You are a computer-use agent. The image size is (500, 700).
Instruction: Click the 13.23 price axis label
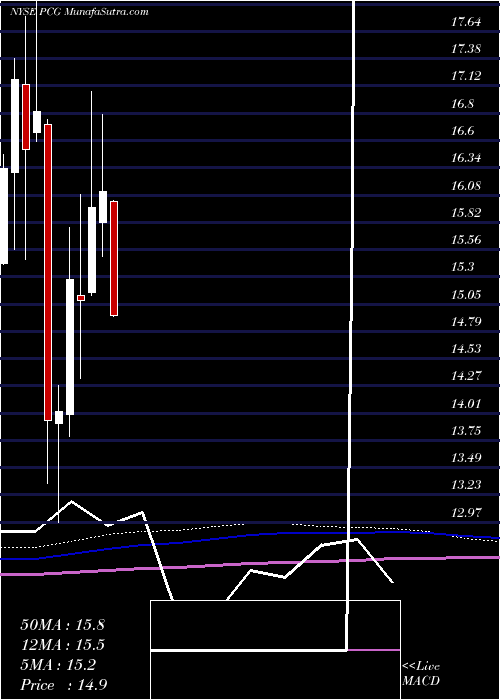click(466, 484)
